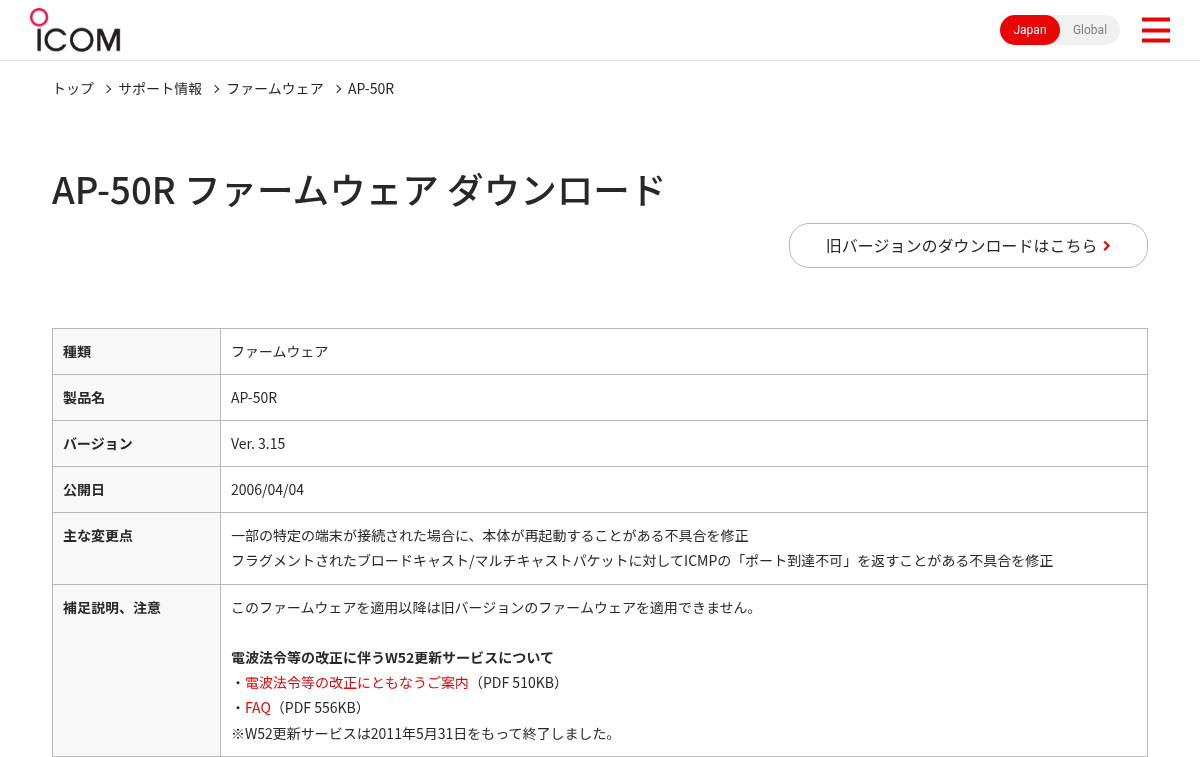1200x757 pixels.
Task: Select the バージョン row header
Action: click(136, 443)
